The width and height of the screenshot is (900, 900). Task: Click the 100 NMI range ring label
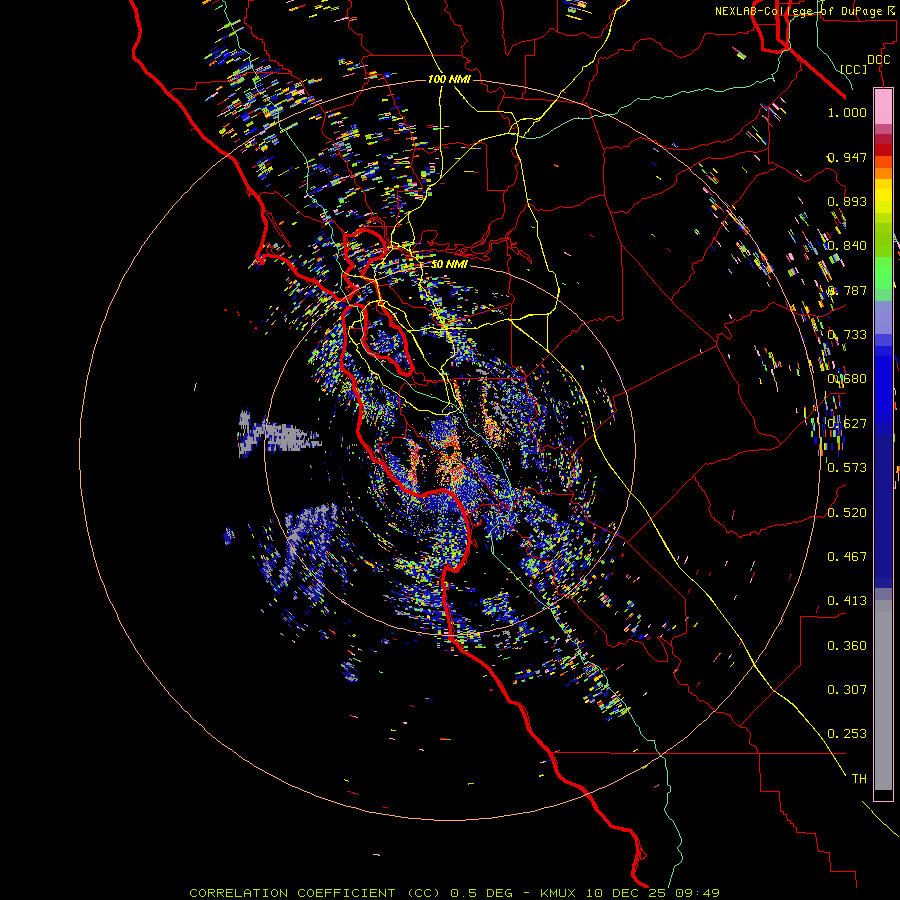[x=449, y=79]
